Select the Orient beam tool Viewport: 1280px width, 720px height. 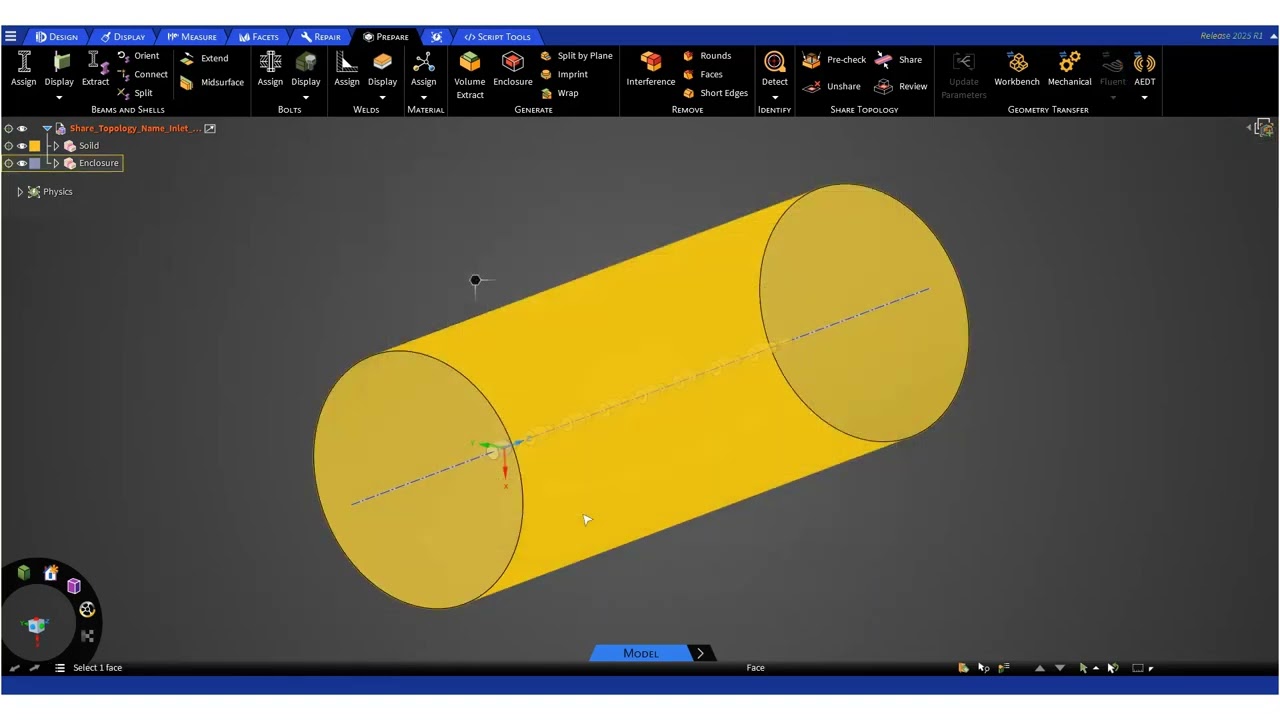pyautogui.click(x=138, y=56)
